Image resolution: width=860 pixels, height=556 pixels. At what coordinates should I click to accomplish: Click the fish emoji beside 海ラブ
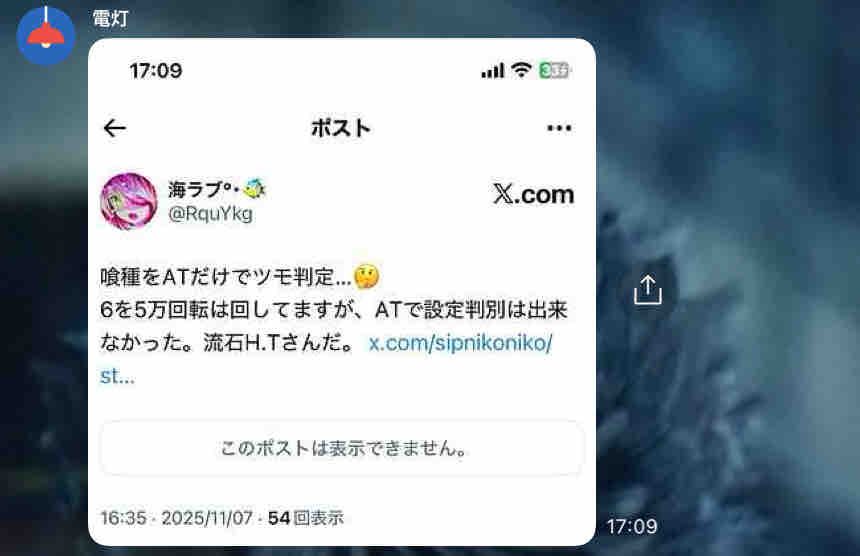[x=254, y=189]
